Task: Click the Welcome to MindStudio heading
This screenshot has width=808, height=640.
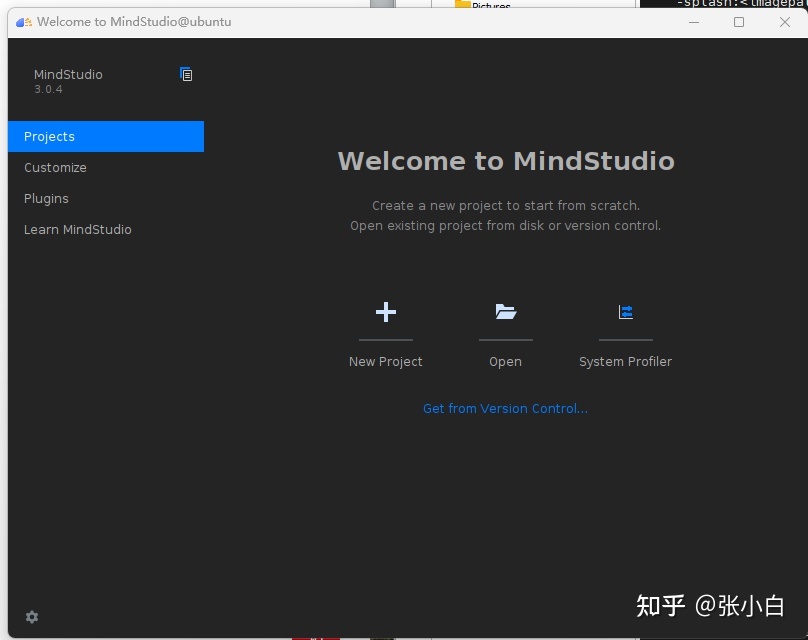Action: coord(506,160)
